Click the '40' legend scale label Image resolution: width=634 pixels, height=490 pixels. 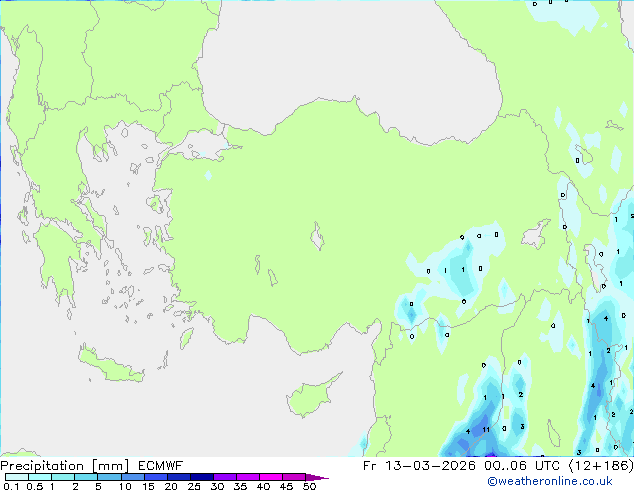point(263,486)
